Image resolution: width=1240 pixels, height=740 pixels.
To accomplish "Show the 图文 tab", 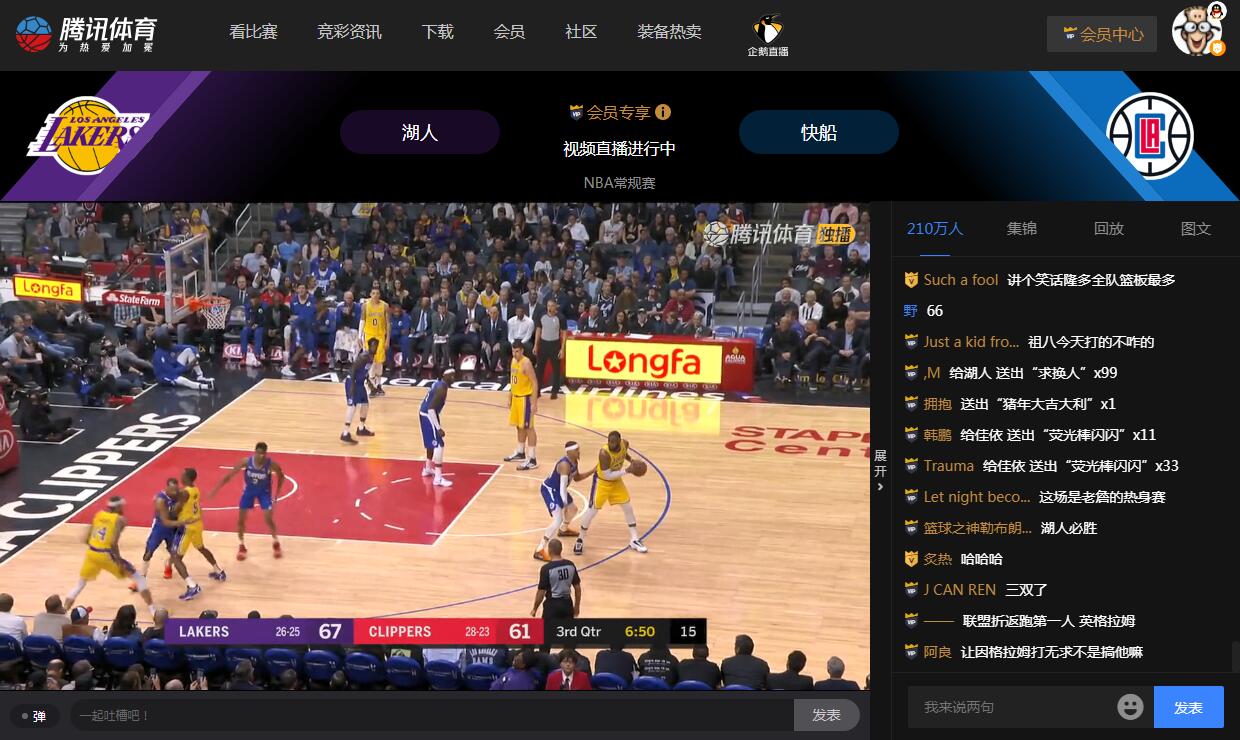I will 1196,229.
